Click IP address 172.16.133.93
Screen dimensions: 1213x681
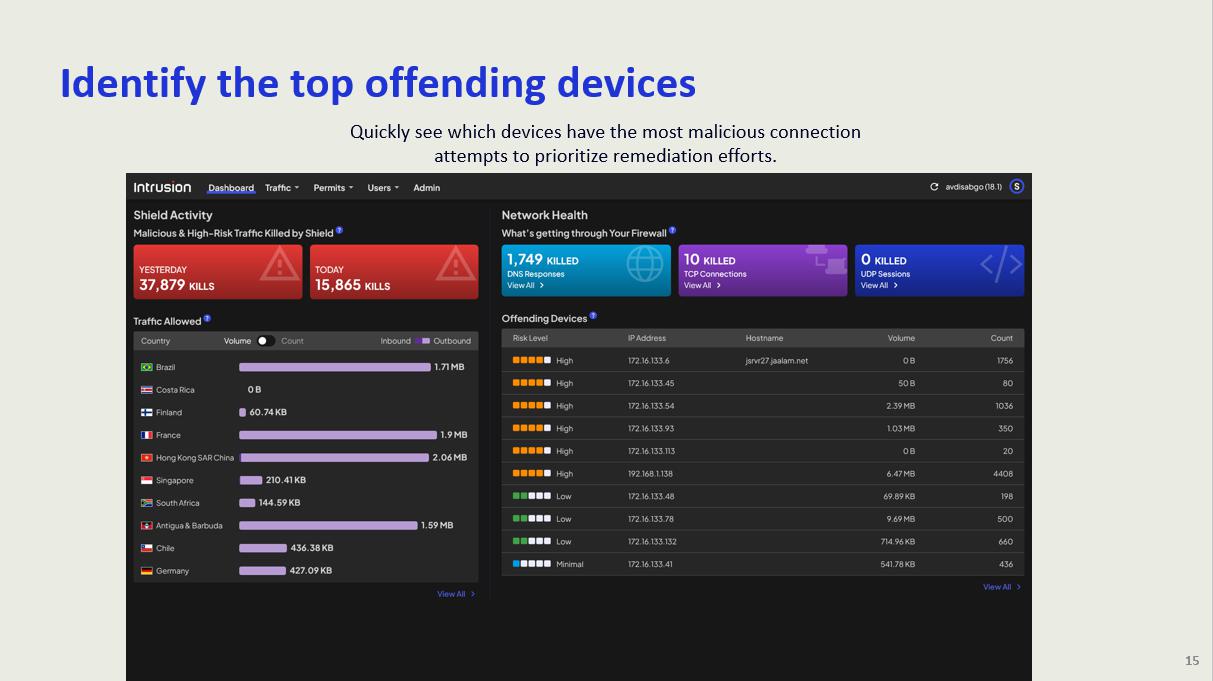coord(651,429)
